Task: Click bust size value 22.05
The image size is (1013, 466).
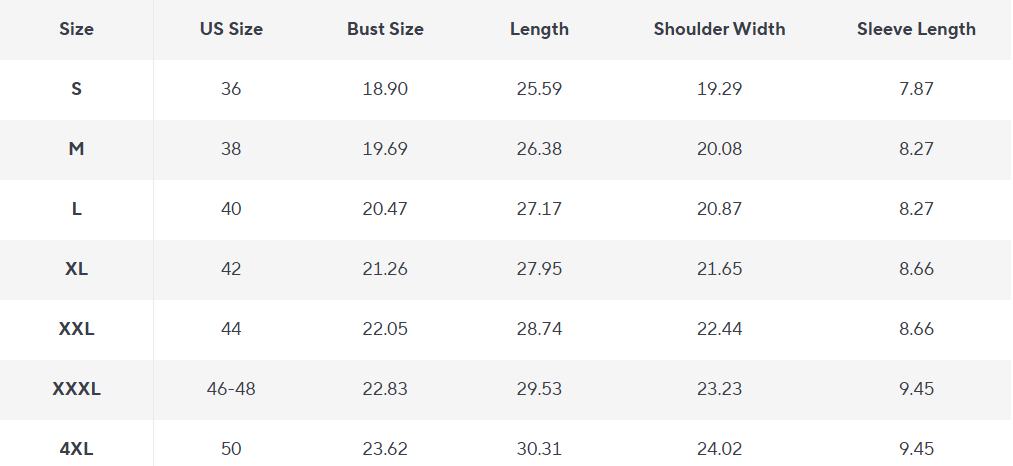Action: tap(385, 329)
